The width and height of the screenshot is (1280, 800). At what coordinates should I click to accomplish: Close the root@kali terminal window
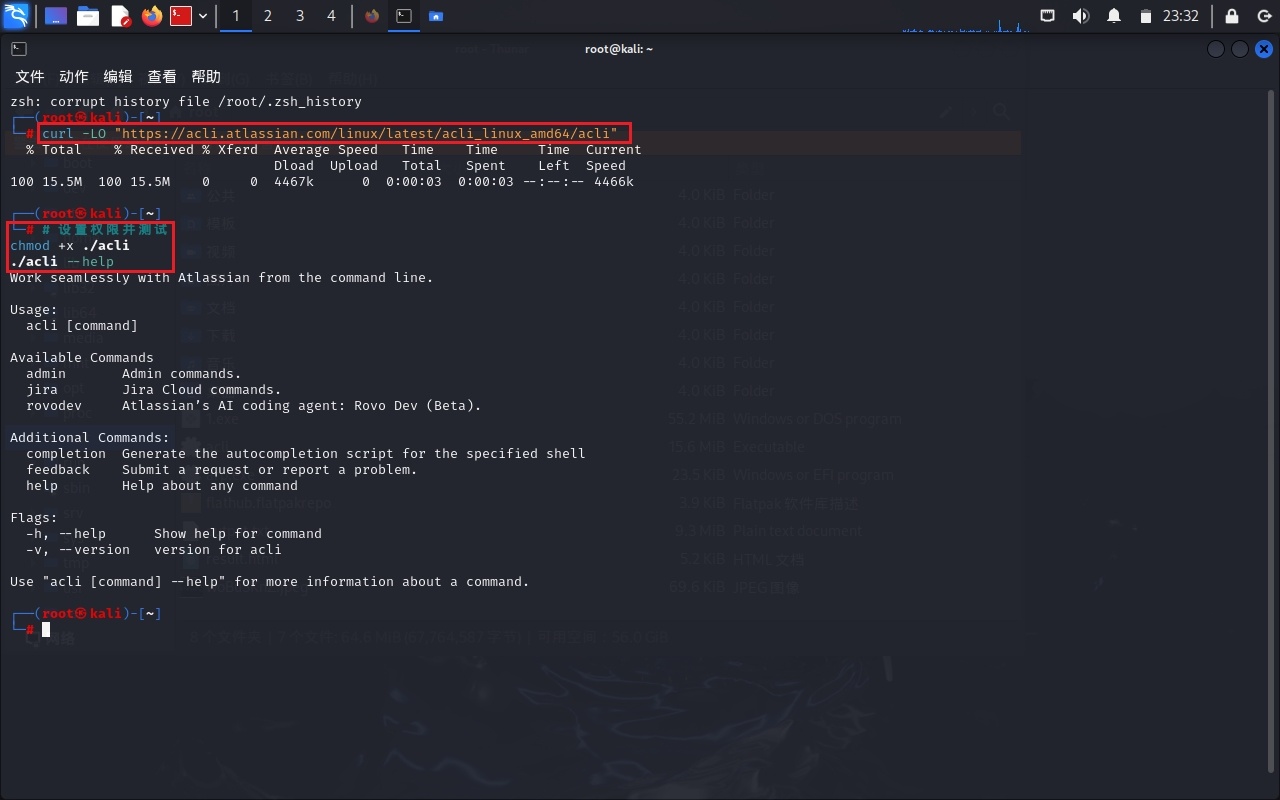click(1264, 49)
